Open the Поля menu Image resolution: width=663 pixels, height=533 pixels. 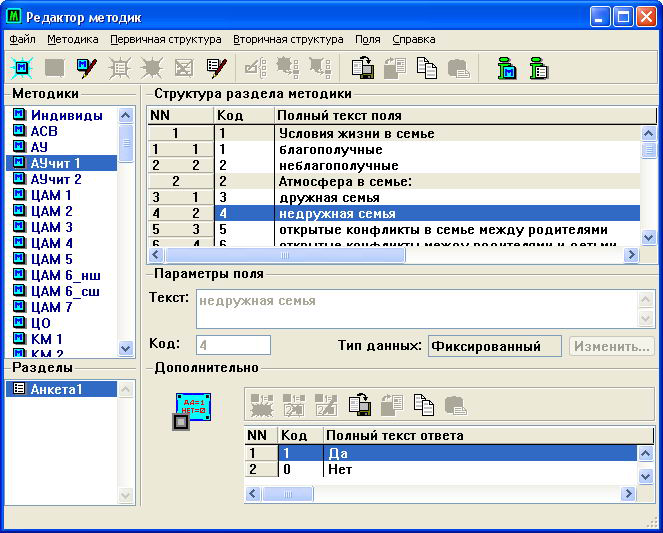click(368, 40)
